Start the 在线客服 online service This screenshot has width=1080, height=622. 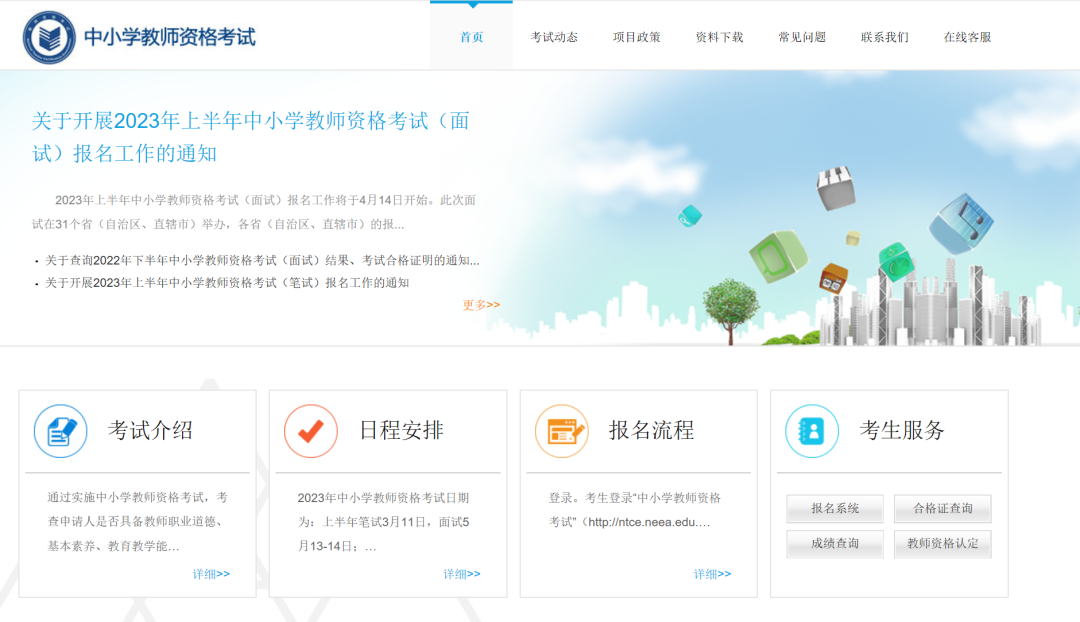[964, 35]
